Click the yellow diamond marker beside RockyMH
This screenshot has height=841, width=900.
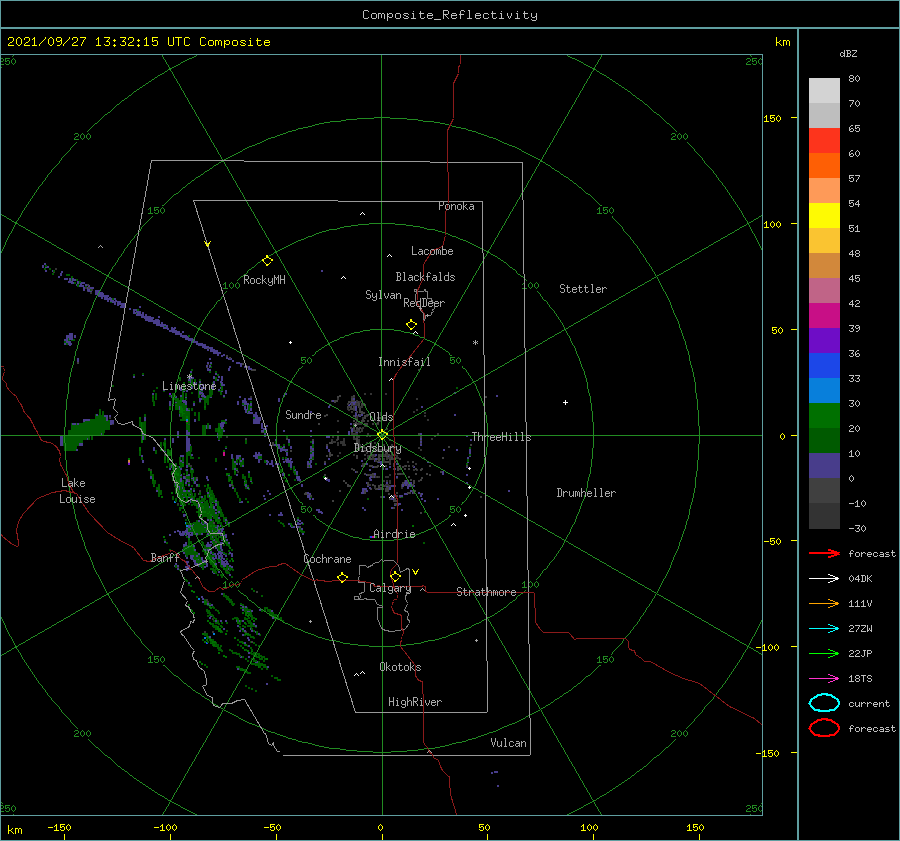[x=267, y=261]
